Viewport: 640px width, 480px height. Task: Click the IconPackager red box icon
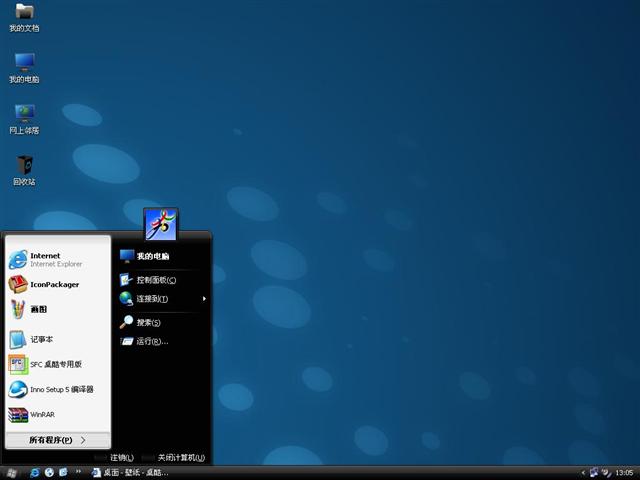[x=18, y=284]
